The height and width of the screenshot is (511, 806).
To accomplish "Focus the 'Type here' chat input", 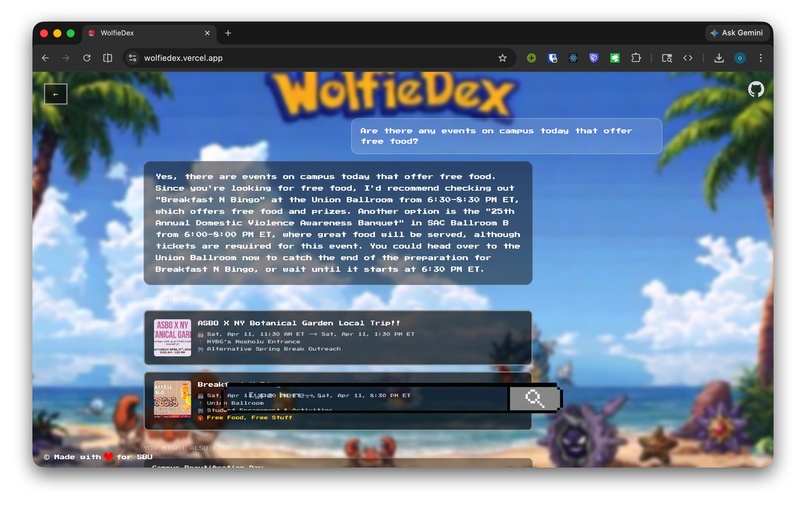I will [x=366, y=398].
